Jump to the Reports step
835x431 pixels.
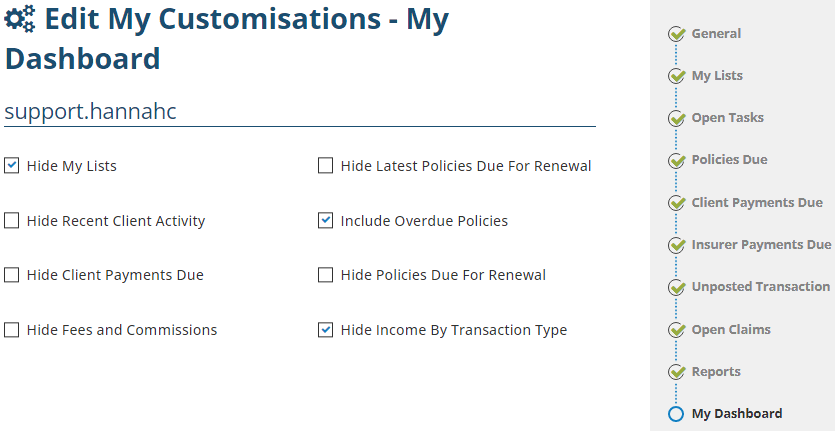click(716, 372)
